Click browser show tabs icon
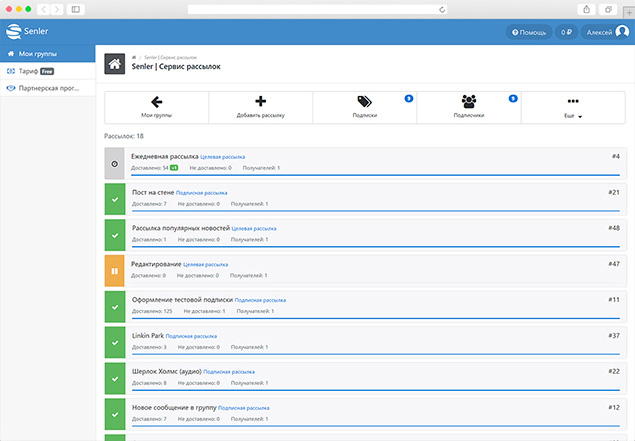The image size is (635, 441). [608, 9]
